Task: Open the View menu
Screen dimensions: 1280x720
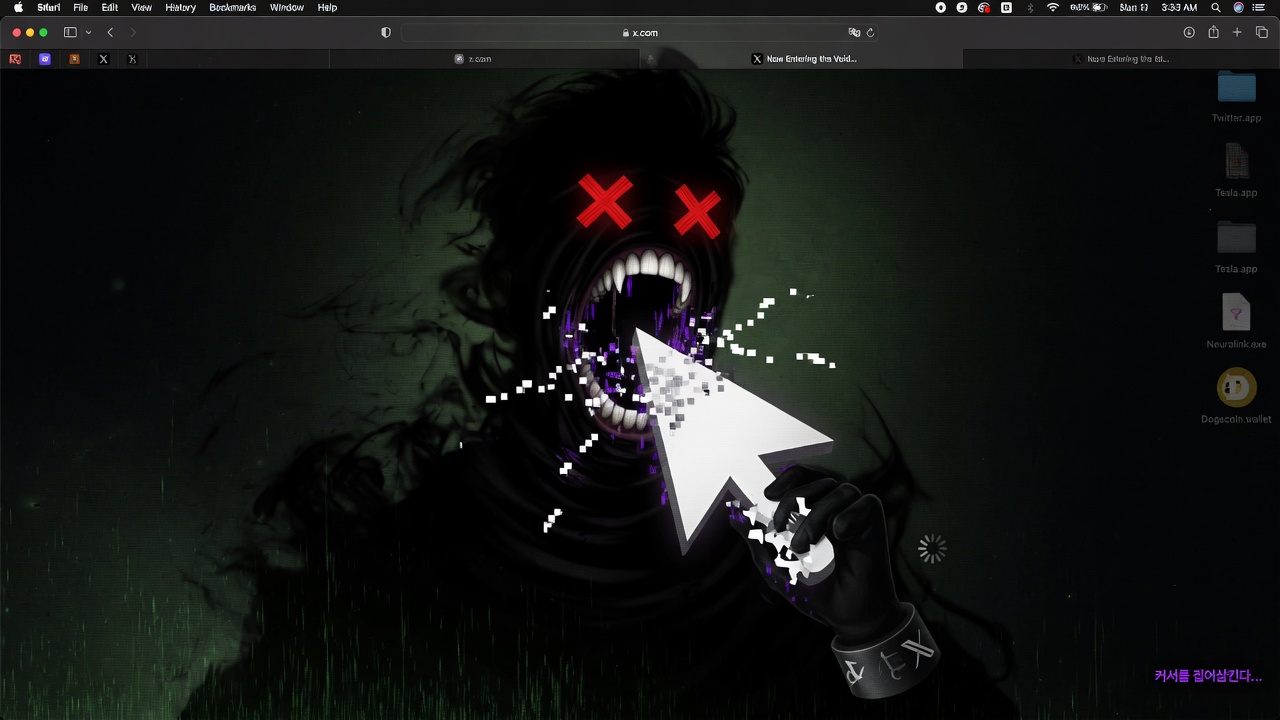Action: point(142,7)
